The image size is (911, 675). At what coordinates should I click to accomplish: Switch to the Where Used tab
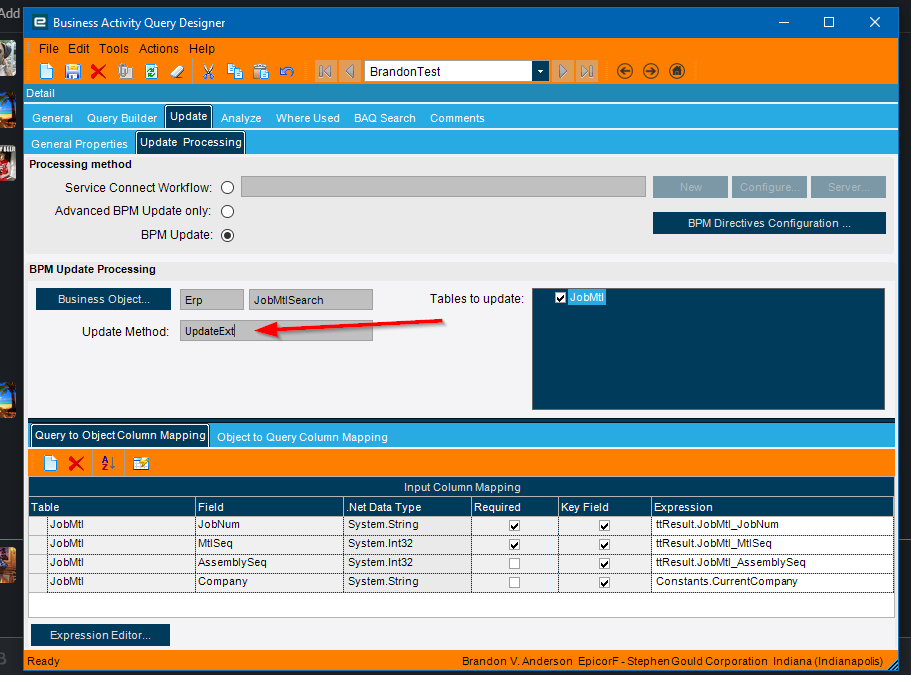[308, 118]
